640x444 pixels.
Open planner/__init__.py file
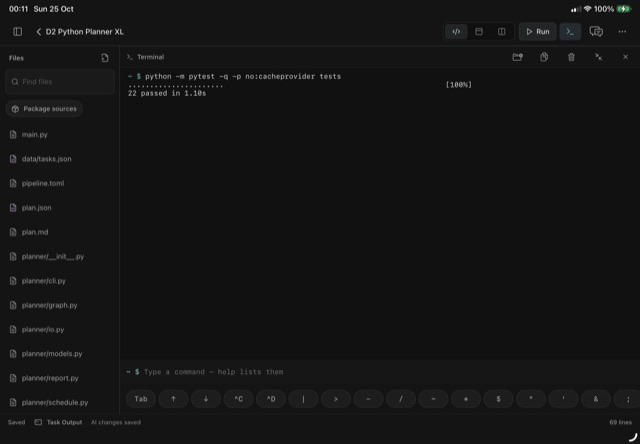click(x=60, y=257)
